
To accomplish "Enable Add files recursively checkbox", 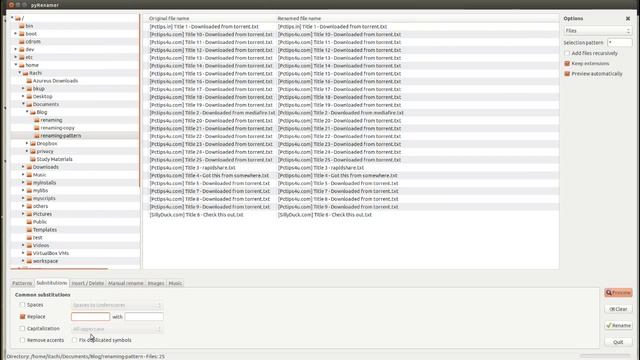I will (567, 53).
